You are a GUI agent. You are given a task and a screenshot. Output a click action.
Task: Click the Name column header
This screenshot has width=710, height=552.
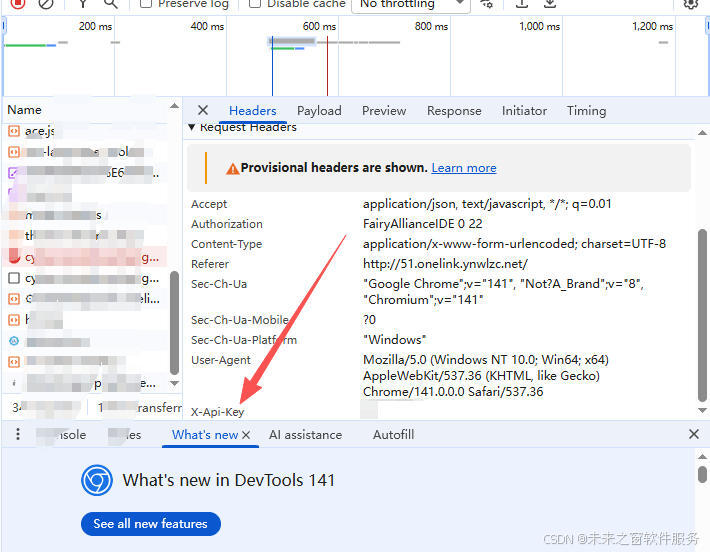point(24,110)
